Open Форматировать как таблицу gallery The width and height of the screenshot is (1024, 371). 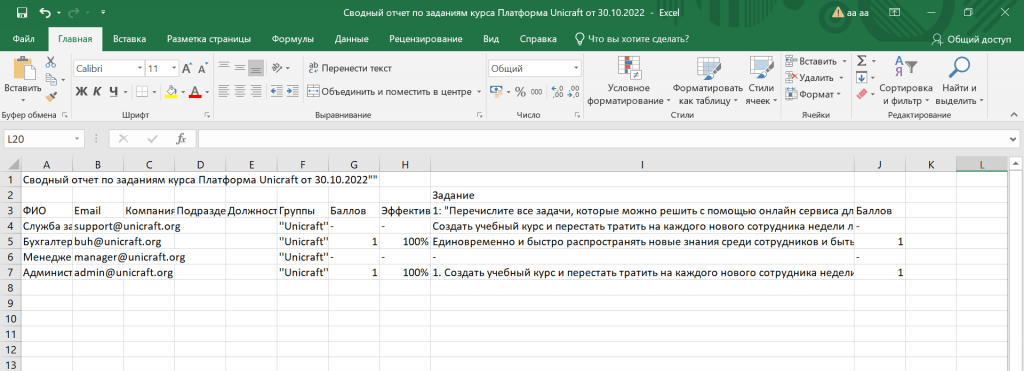click(708, 81)
